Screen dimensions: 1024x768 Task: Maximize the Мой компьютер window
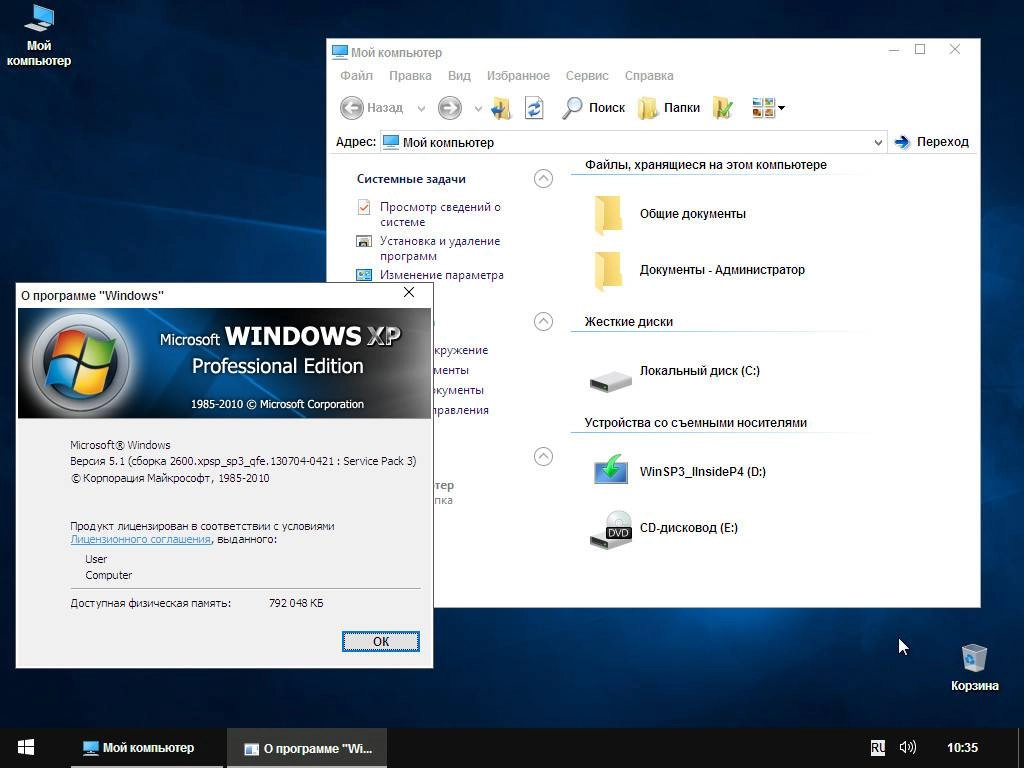pyautogui.click(x=920, y=50)
